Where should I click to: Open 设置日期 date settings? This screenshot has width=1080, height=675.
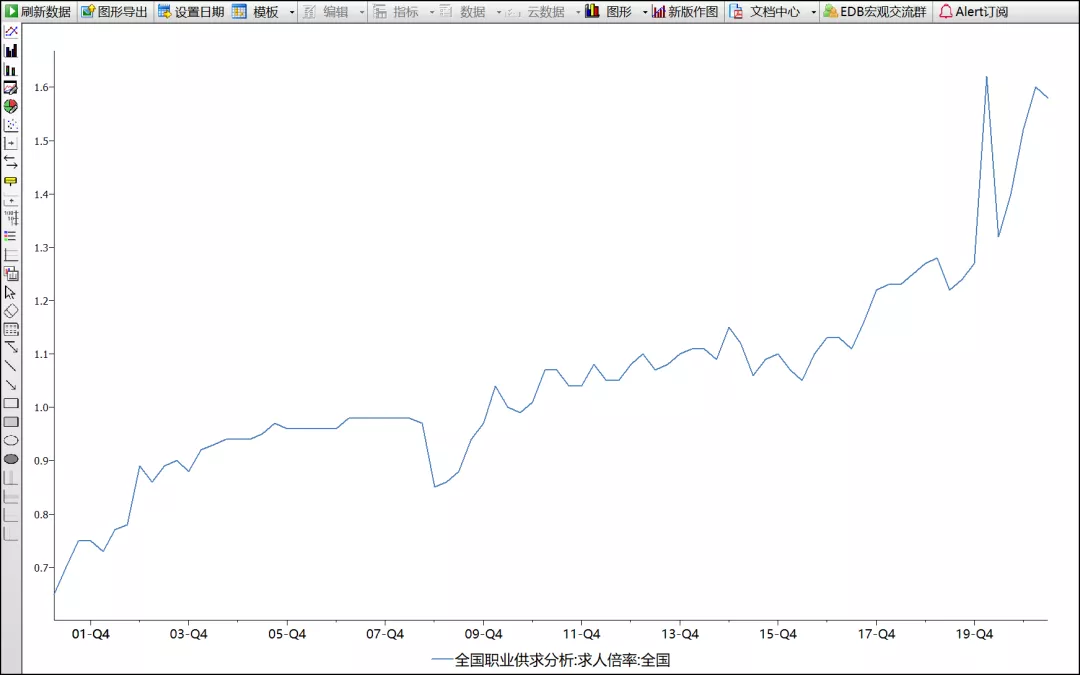191,12
